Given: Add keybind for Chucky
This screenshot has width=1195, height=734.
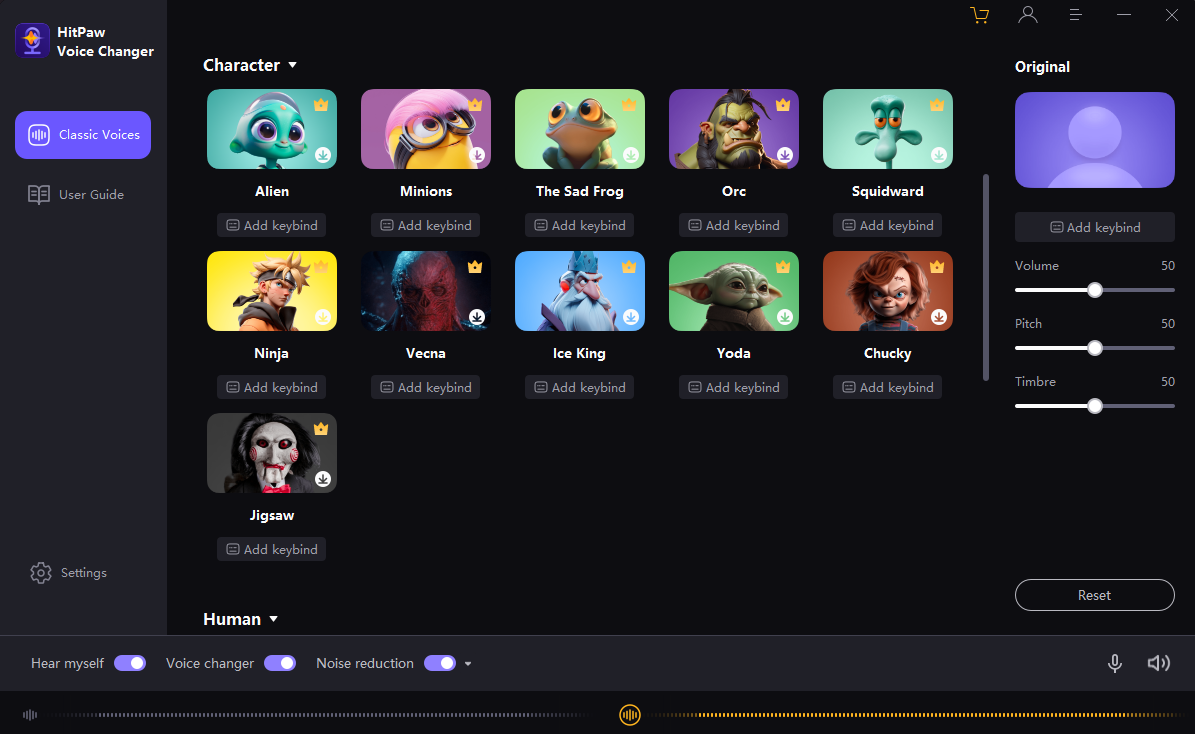Looking at the screenshot, I should 887,387.
